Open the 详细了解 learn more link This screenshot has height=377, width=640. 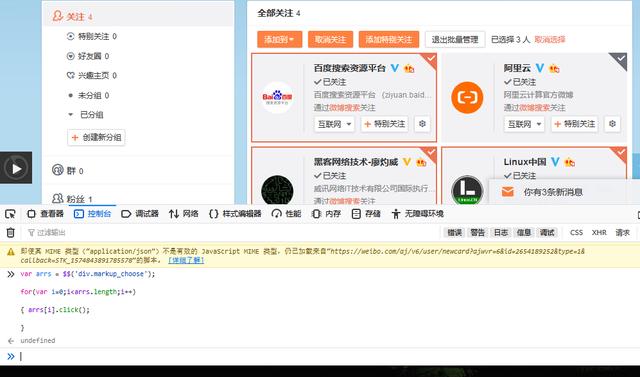(x=186, y=260)
